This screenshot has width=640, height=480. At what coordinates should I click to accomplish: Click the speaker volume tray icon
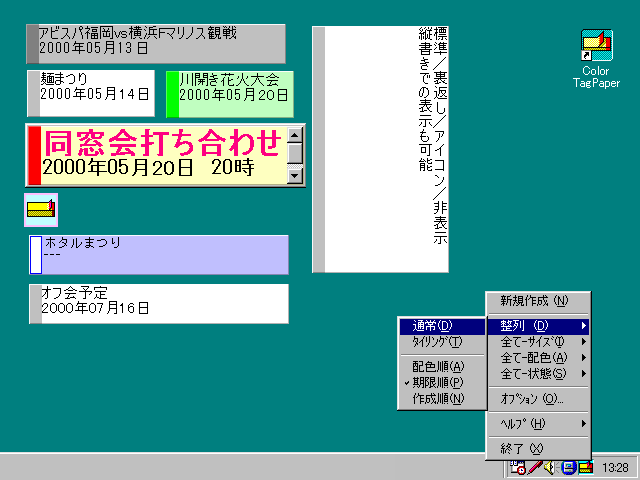click(x=551, y=467)
